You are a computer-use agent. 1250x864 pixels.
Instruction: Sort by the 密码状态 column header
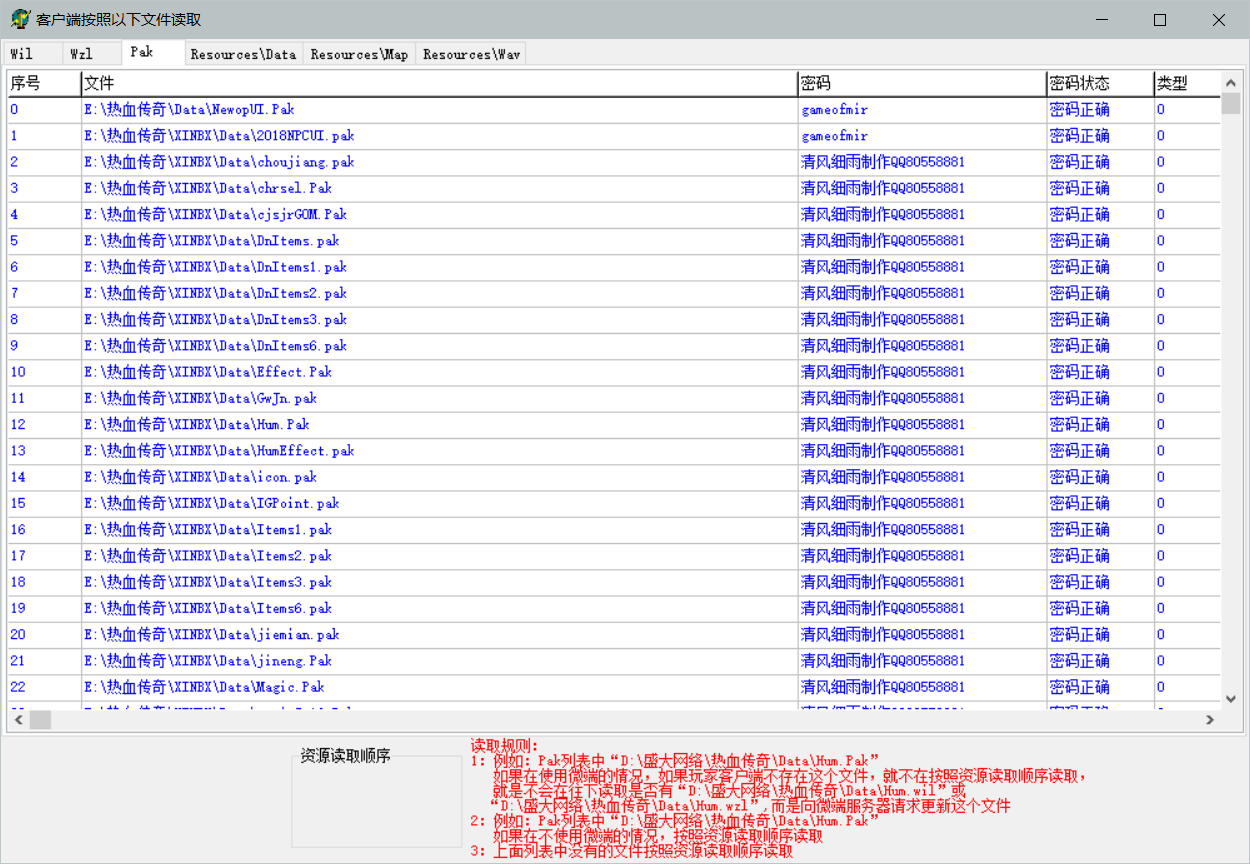pyautogui.click(x=1098, y=83)
